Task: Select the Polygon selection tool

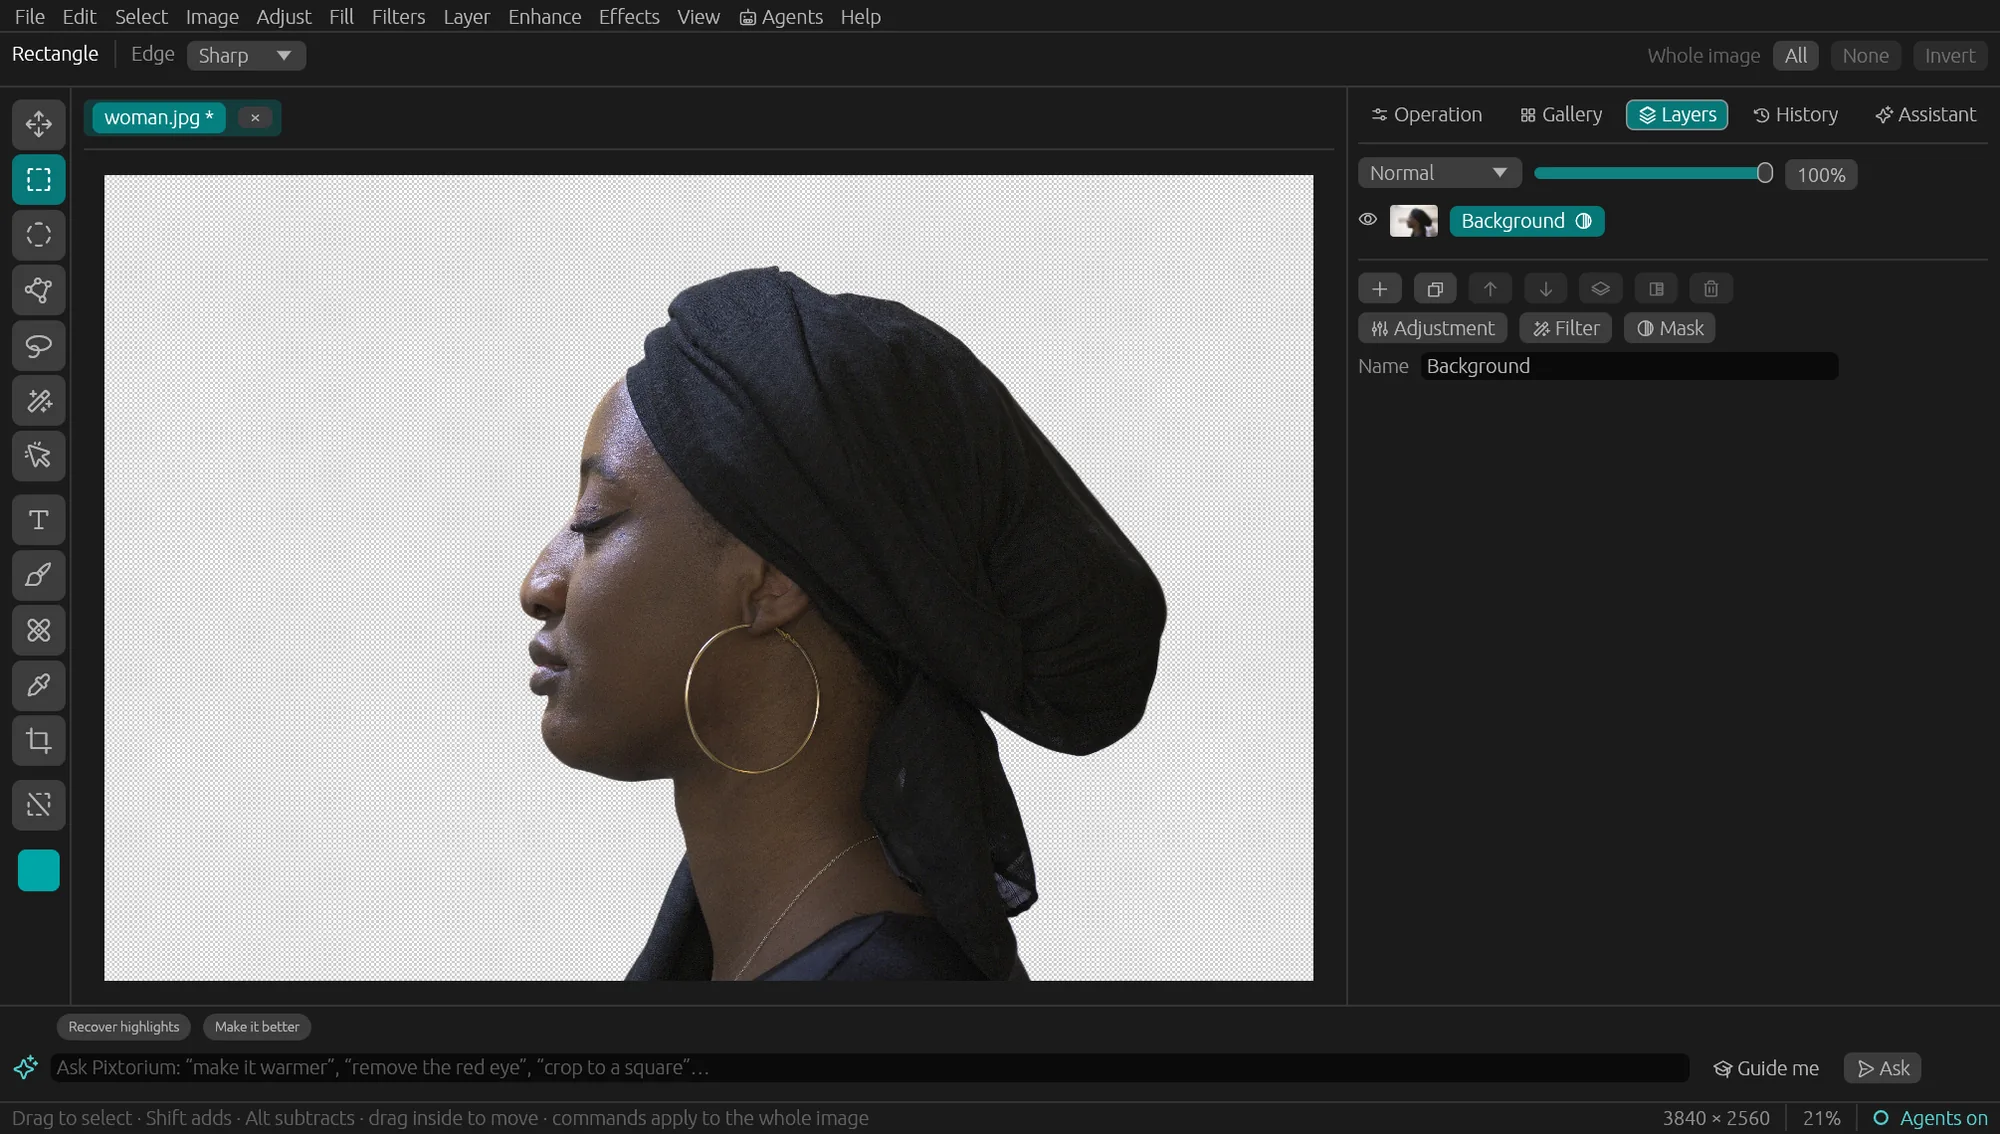Action: tap(39, 290)
